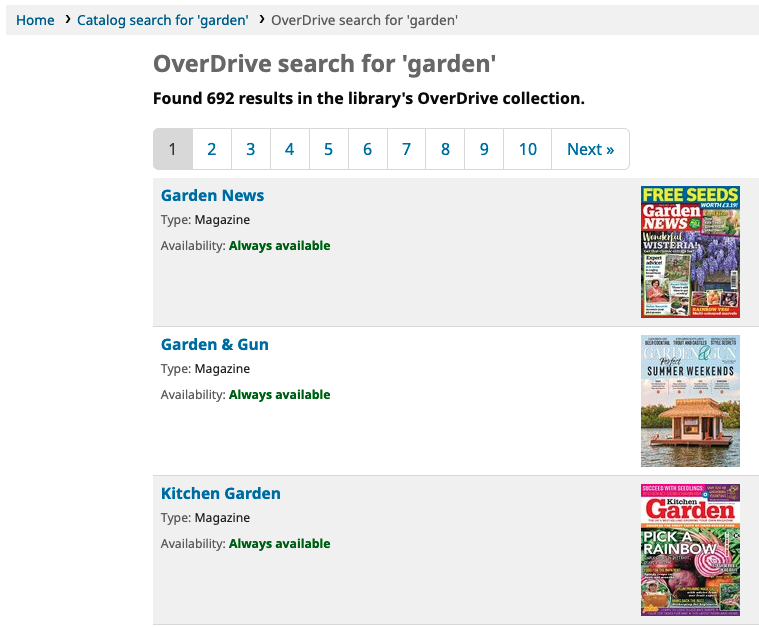This screenshot has height=627, width=759.
Task: Navigate to results page 4
Action: coord(290,149)
